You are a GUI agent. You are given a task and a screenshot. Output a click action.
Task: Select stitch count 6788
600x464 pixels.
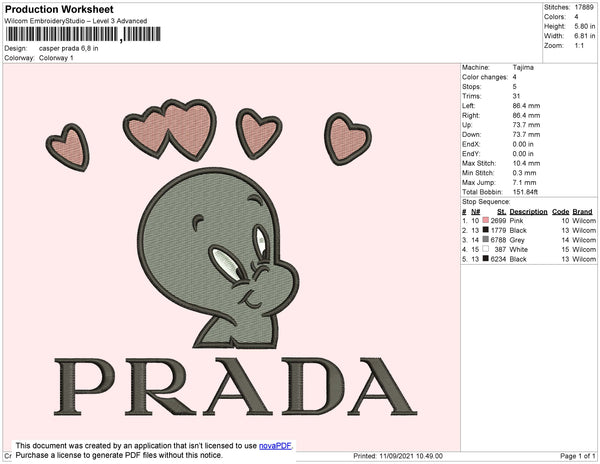click(498, 240)
